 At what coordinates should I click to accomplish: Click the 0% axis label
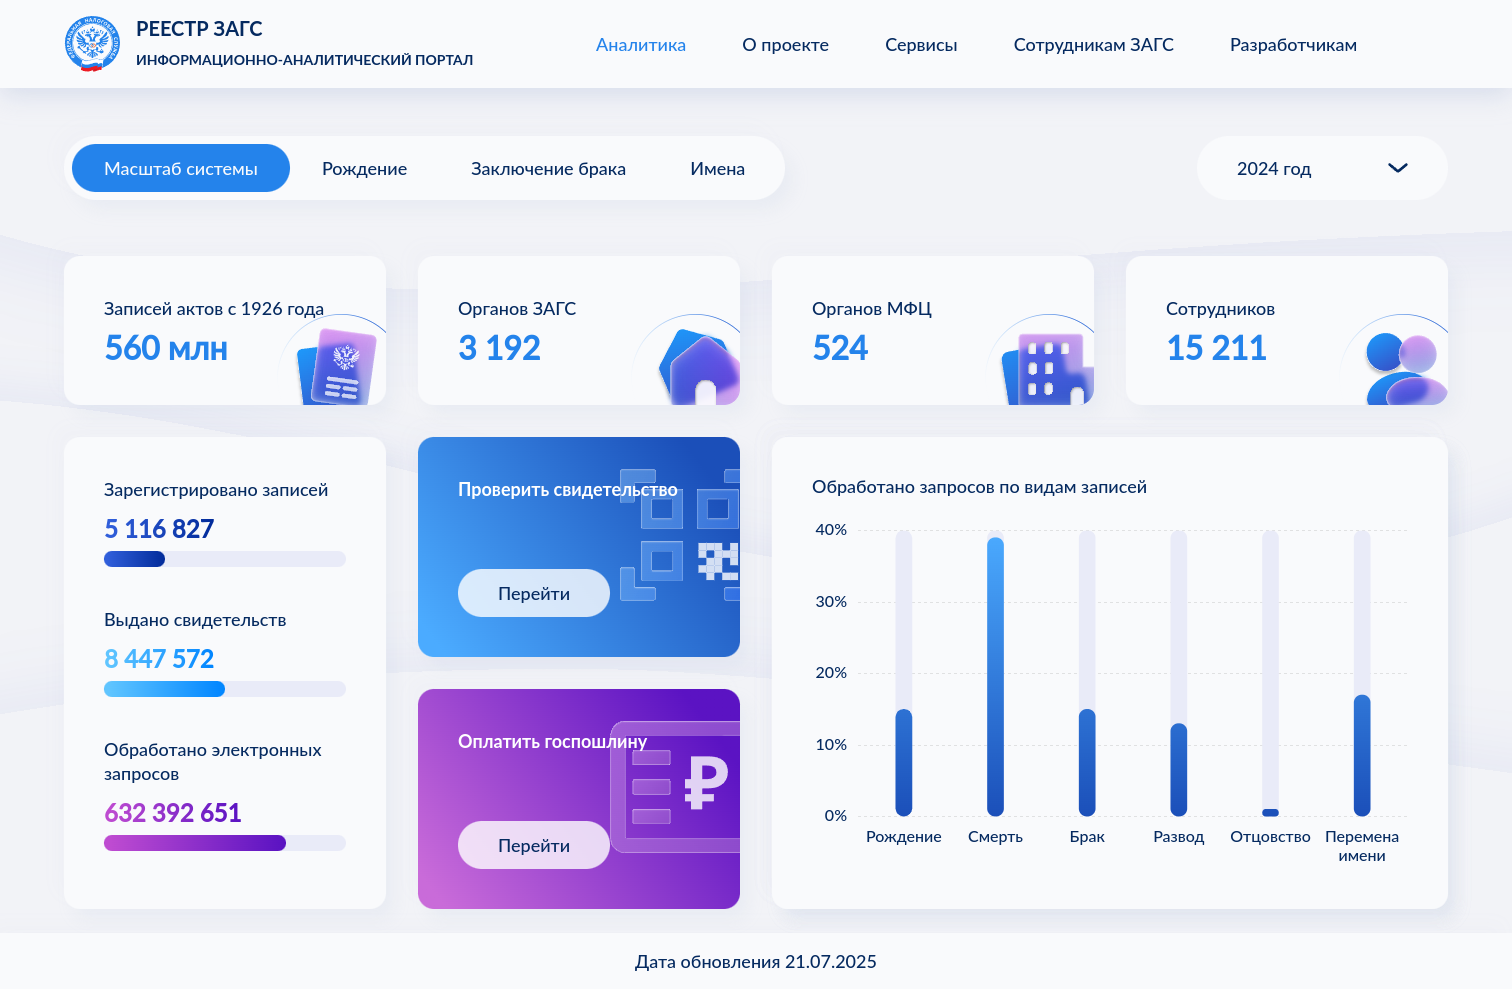coord(836,816)
